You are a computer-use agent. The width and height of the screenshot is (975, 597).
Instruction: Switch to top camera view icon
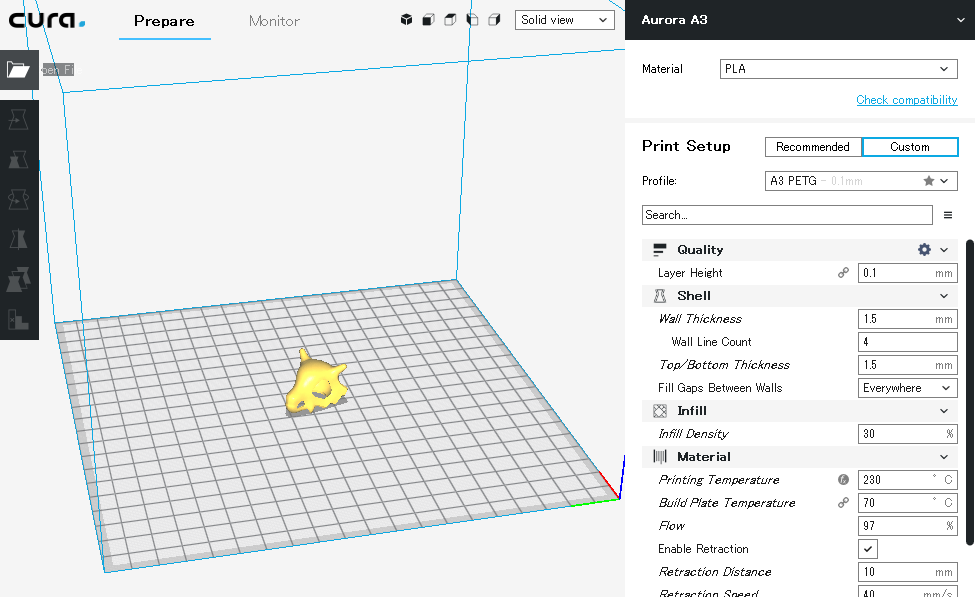[x=450, y=20]
